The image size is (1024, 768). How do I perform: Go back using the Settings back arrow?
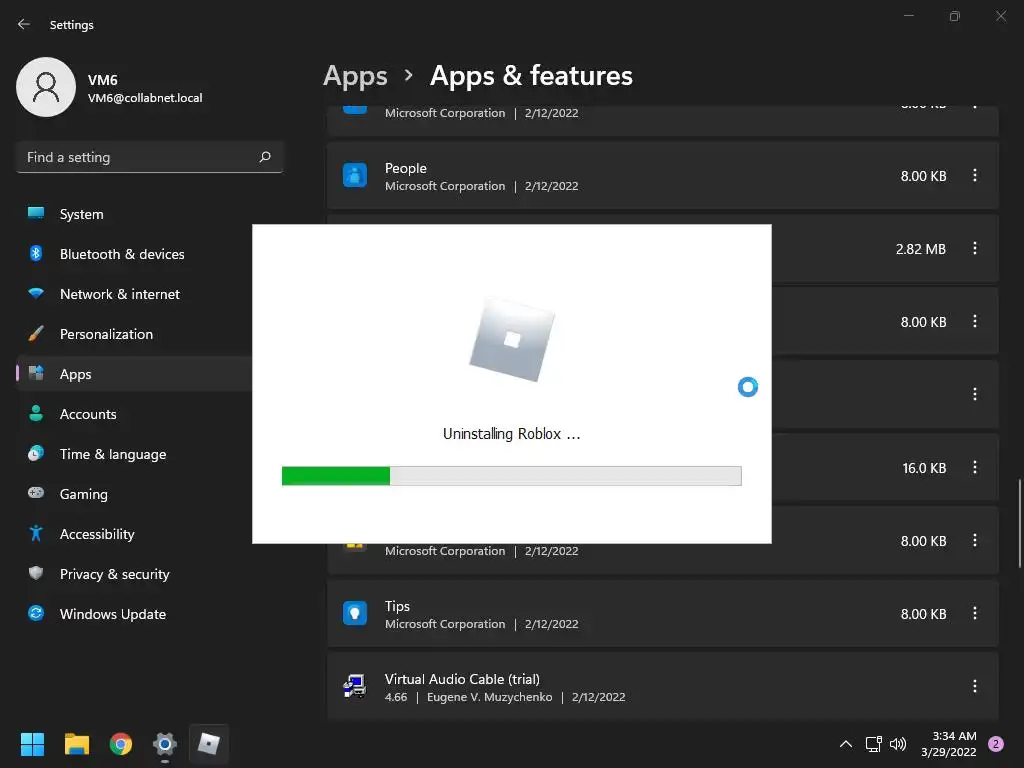click(24, 24)
